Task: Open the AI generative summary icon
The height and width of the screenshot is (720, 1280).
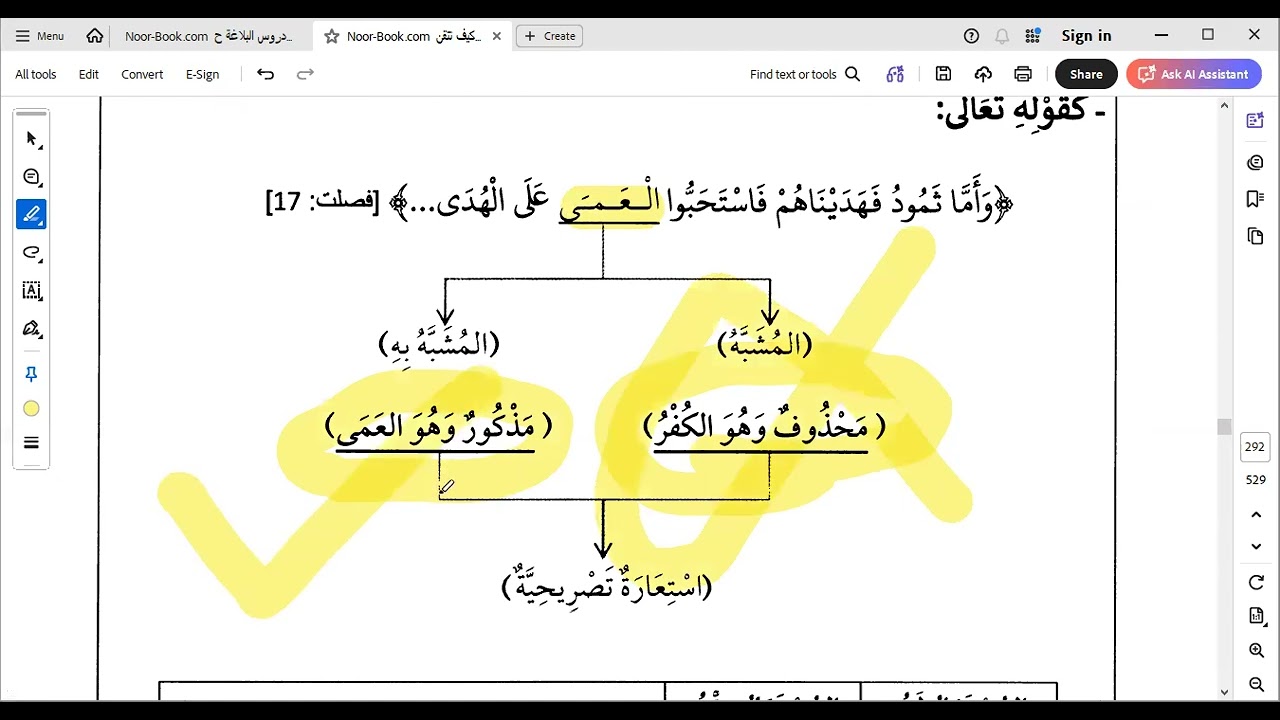Action: coord(895,74)
